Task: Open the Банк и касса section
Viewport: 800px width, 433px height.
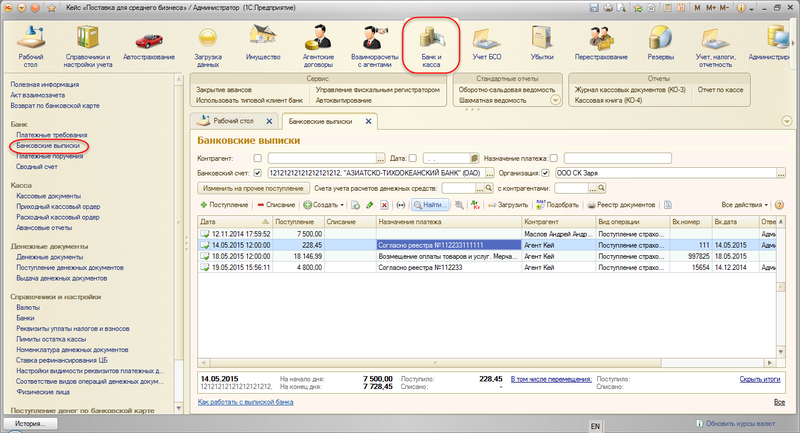Action: 431,45
